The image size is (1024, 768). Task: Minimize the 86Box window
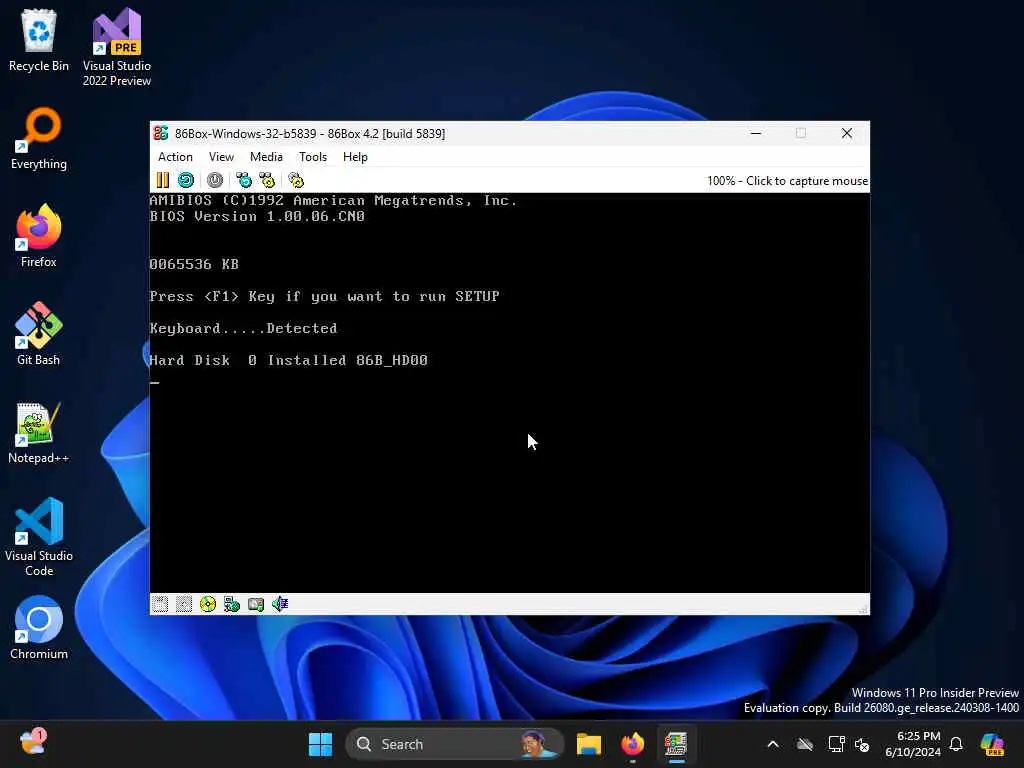click(756, 133)
